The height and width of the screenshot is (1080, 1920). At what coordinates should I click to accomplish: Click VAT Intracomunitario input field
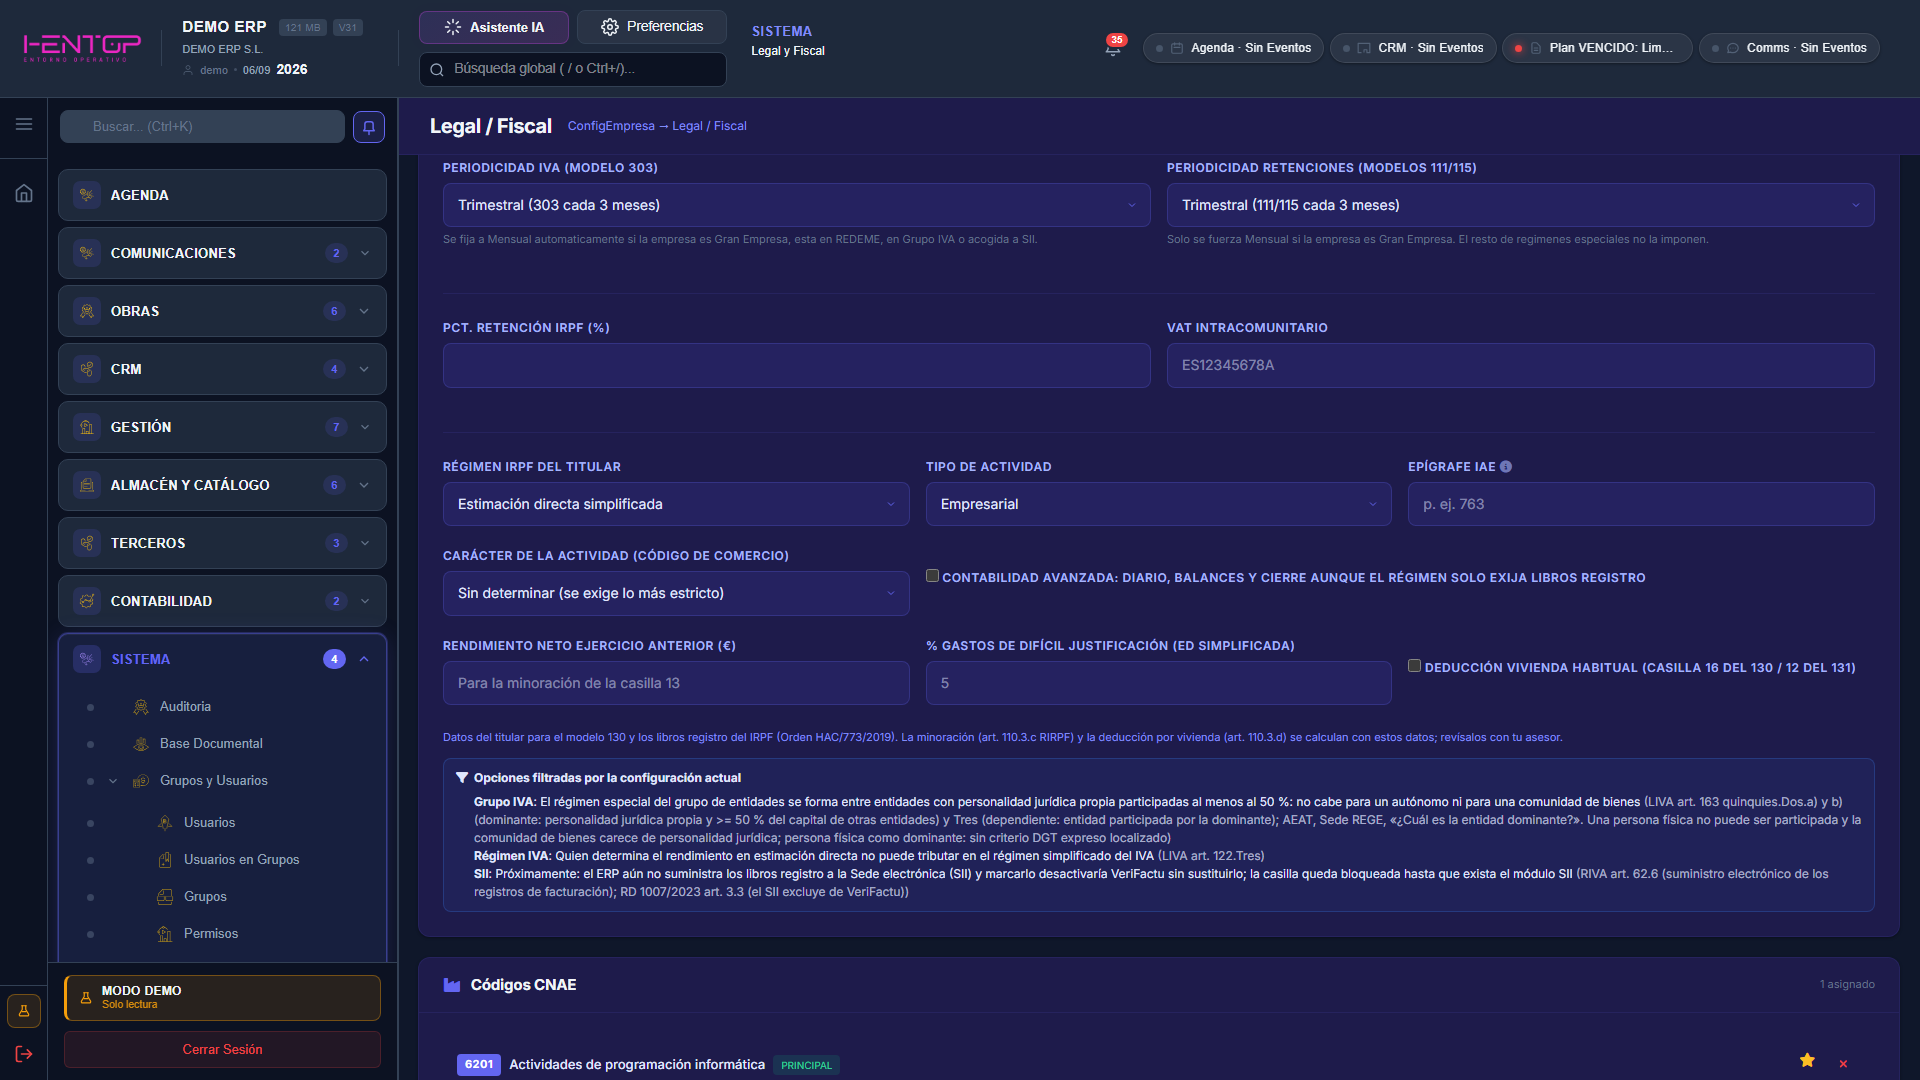click(1520, 365)
